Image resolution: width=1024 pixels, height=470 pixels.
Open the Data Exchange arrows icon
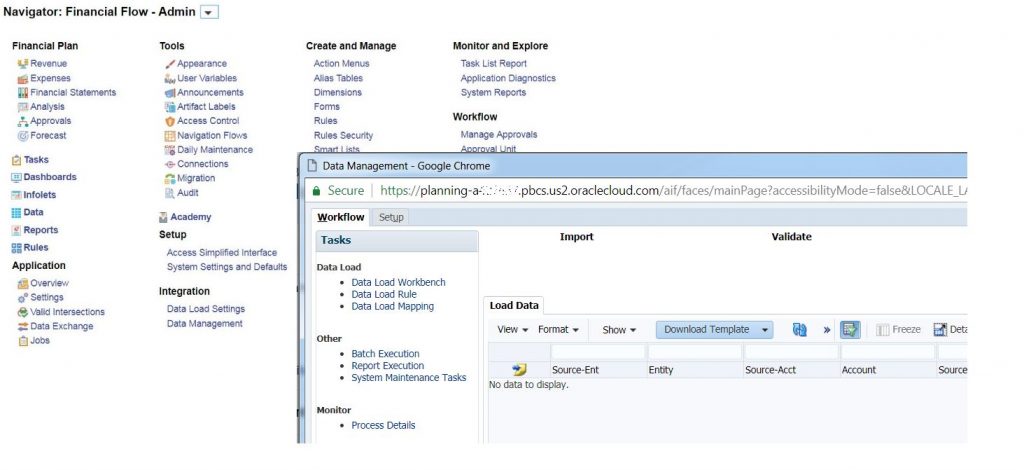click(x=23, y=326)
